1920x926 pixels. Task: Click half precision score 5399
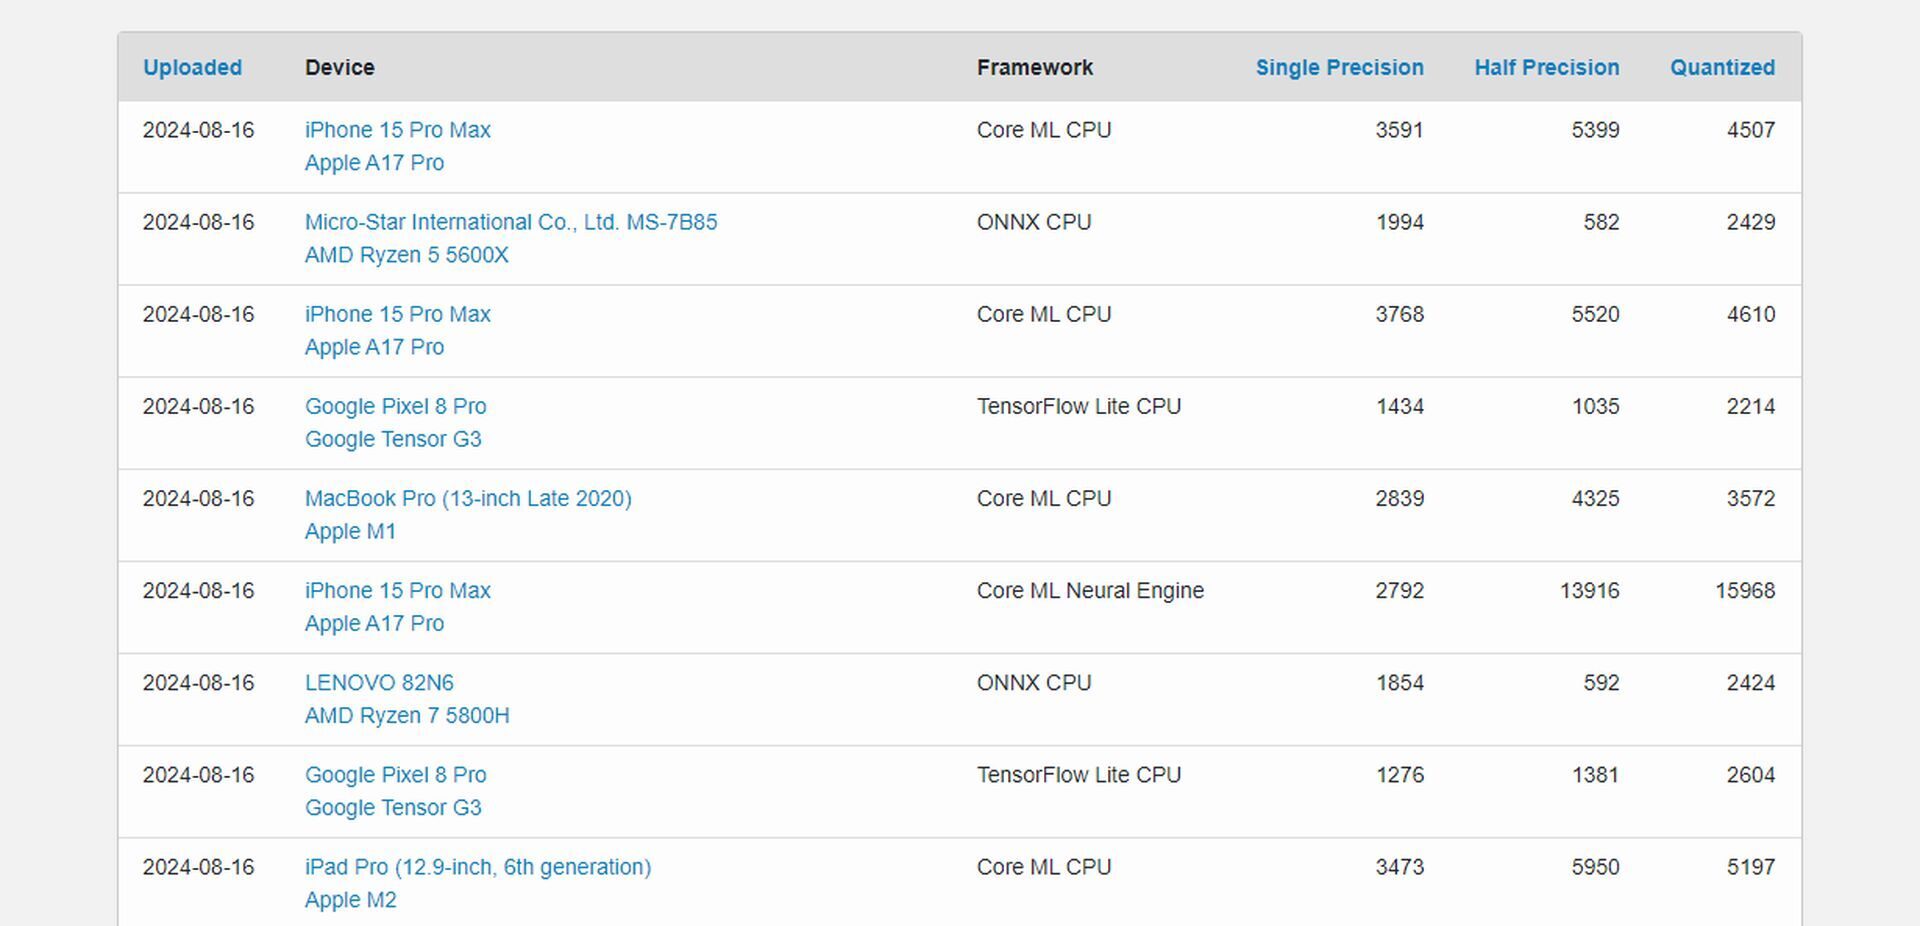click(x=1595, y=130)
